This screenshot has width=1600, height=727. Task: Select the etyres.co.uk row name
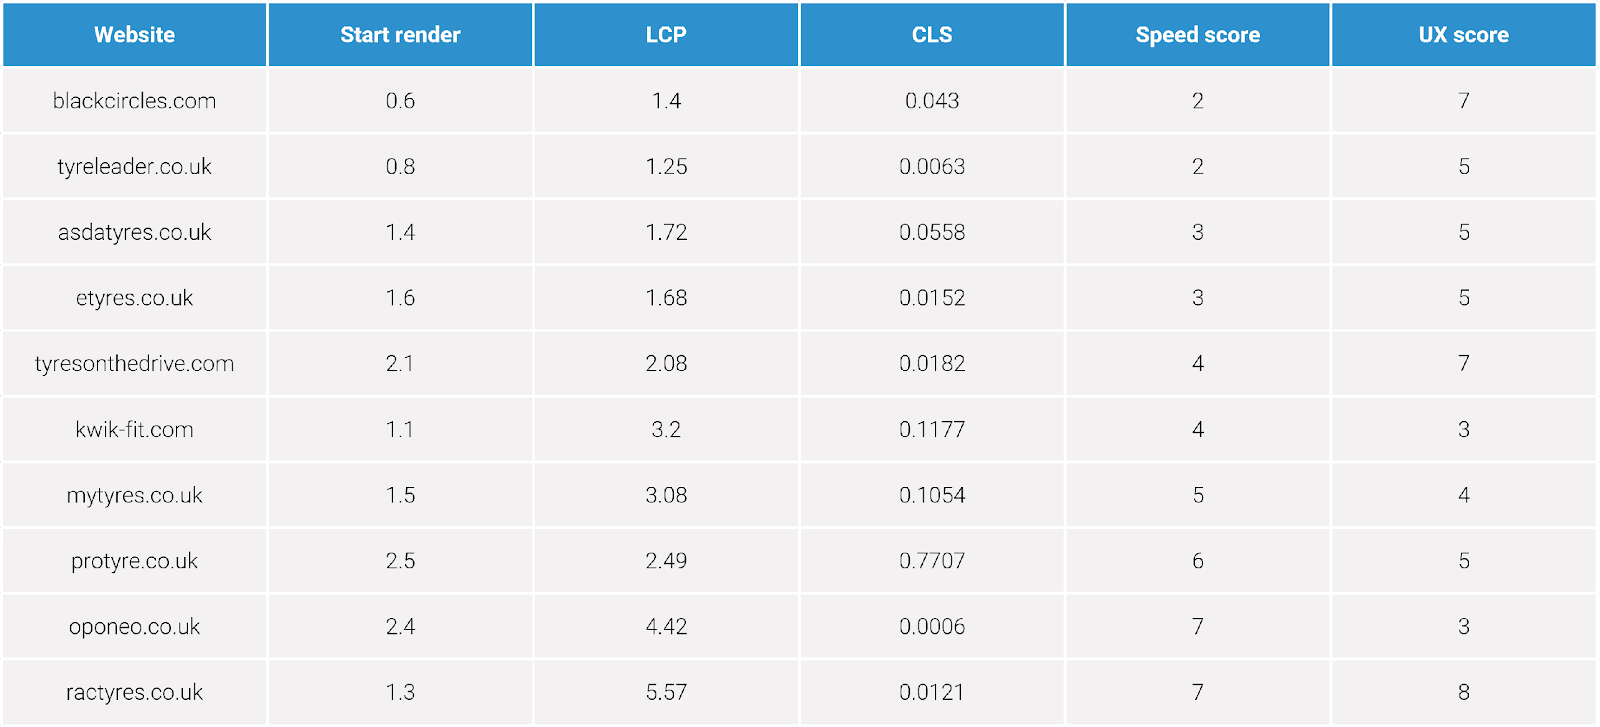tap(135, 298)
